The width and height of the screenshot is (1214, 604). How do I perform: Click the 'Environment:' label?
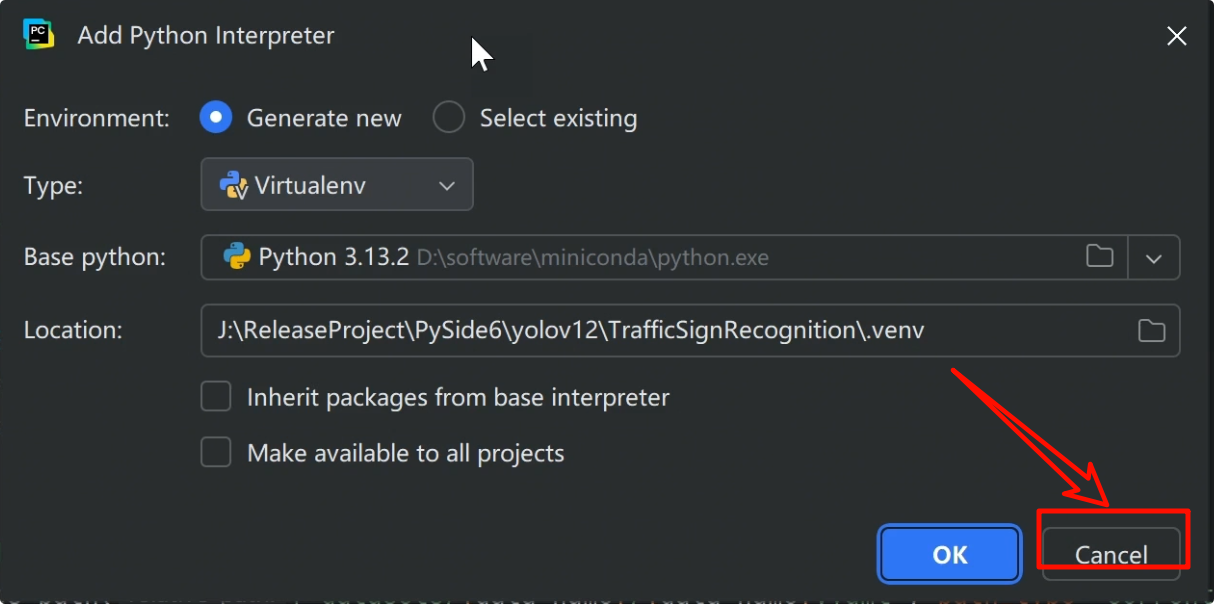(x=97, y=118)
